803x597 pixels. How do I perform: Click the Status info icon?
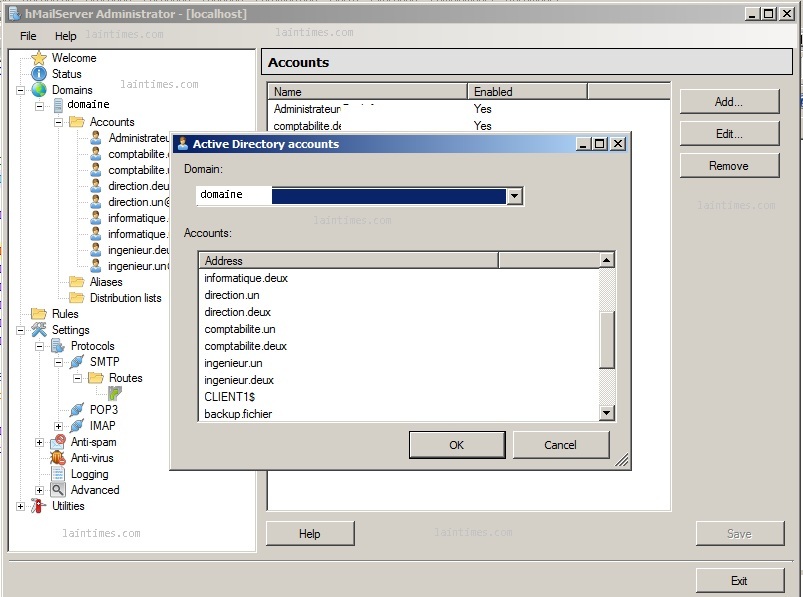[x=39, y=74]
